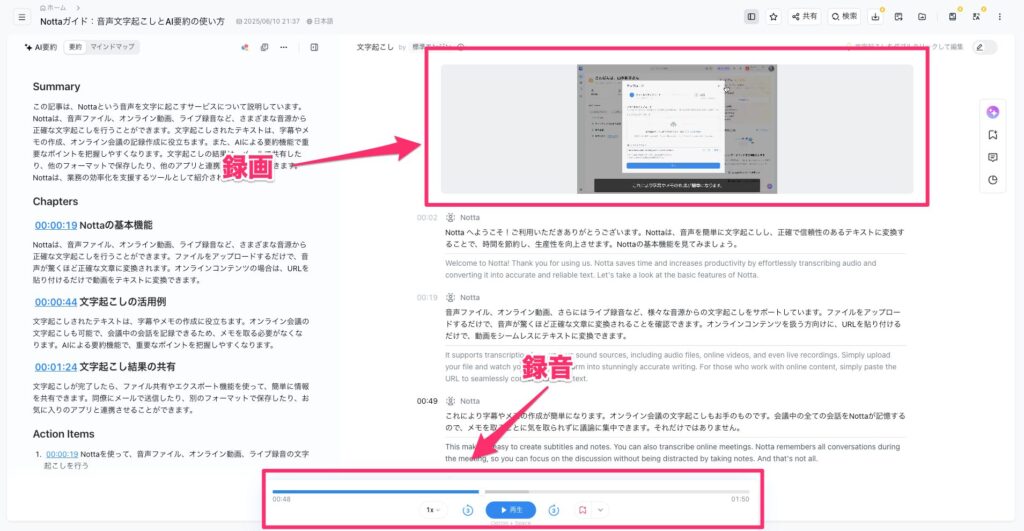Open the comments icon in right sidebar
1024x531 pixels.
coord(993,157)
